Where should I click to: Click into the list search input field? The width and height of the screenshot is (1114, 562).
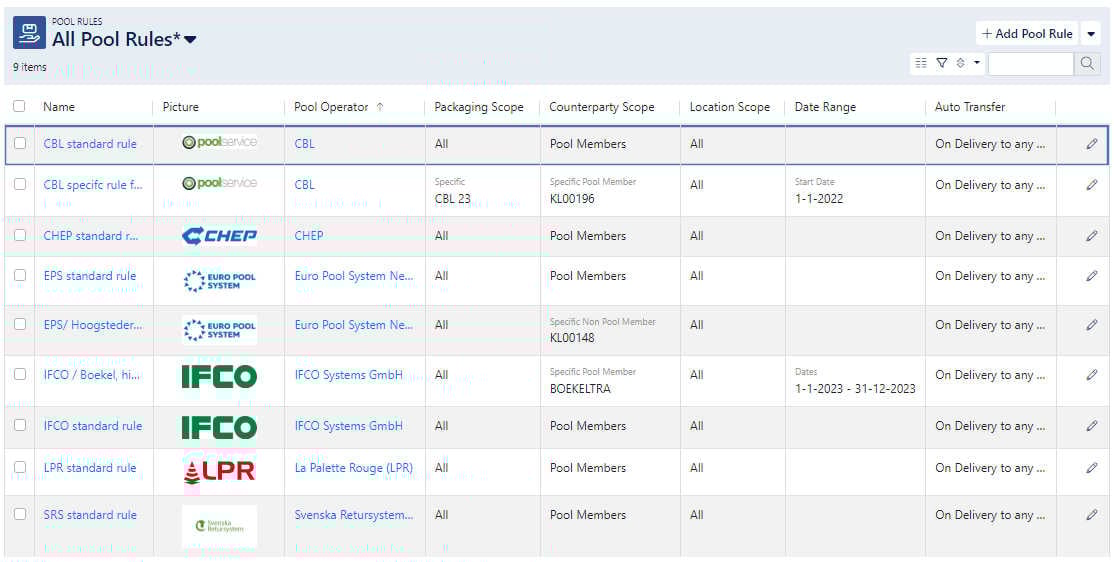point(1030,63)
